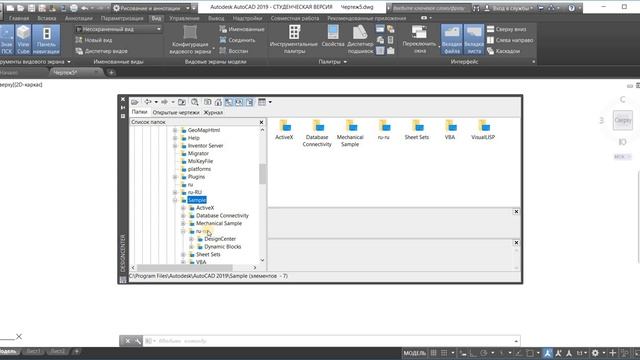640x360 pixels.
Task: Click the folder tree horizontal scrollbar
Action: pyautogui.click(x=184, y=268)
